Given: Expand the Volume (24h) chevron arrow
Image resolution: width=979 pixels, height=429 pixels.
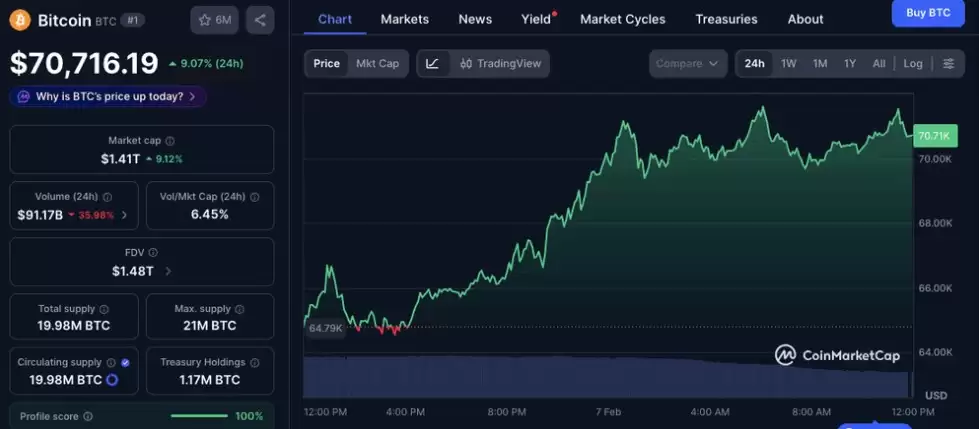Looking at the screenshot, I should tap(124, 215).
